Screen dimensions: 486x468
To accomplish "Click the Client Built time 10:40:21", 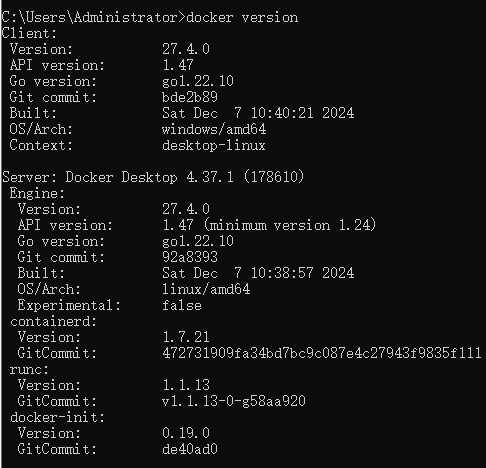I will tap(282, 113).
